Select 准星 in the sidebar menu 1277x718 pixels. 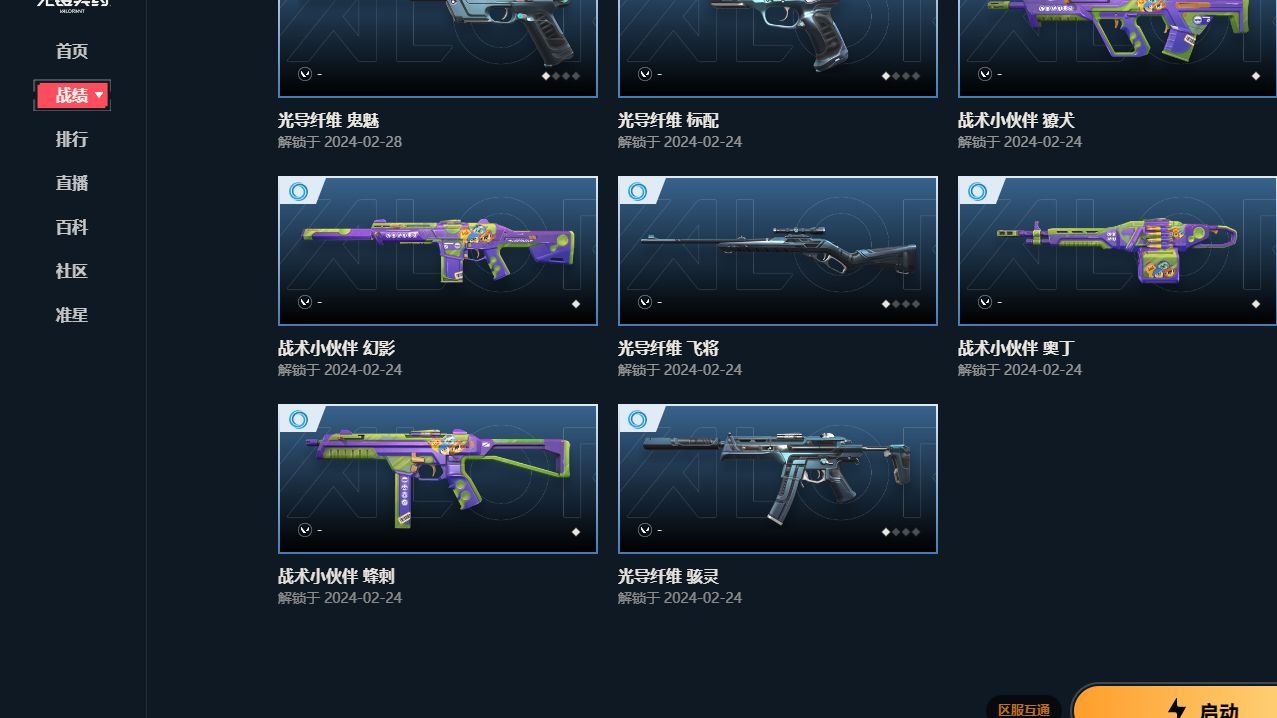point(72,315)
